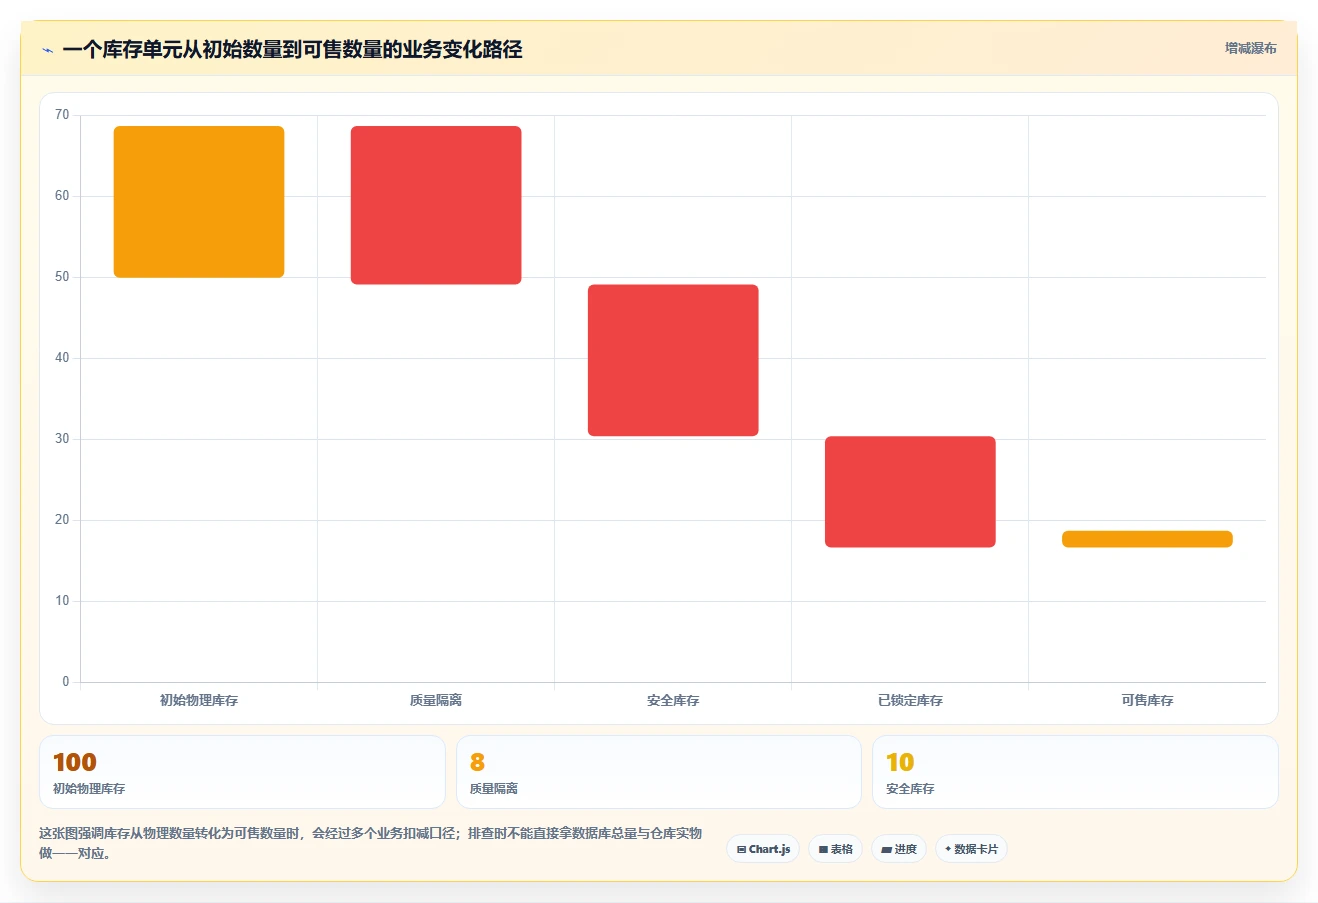Click the 初始物理库存 x-axis label

click(x=199, y=701)
